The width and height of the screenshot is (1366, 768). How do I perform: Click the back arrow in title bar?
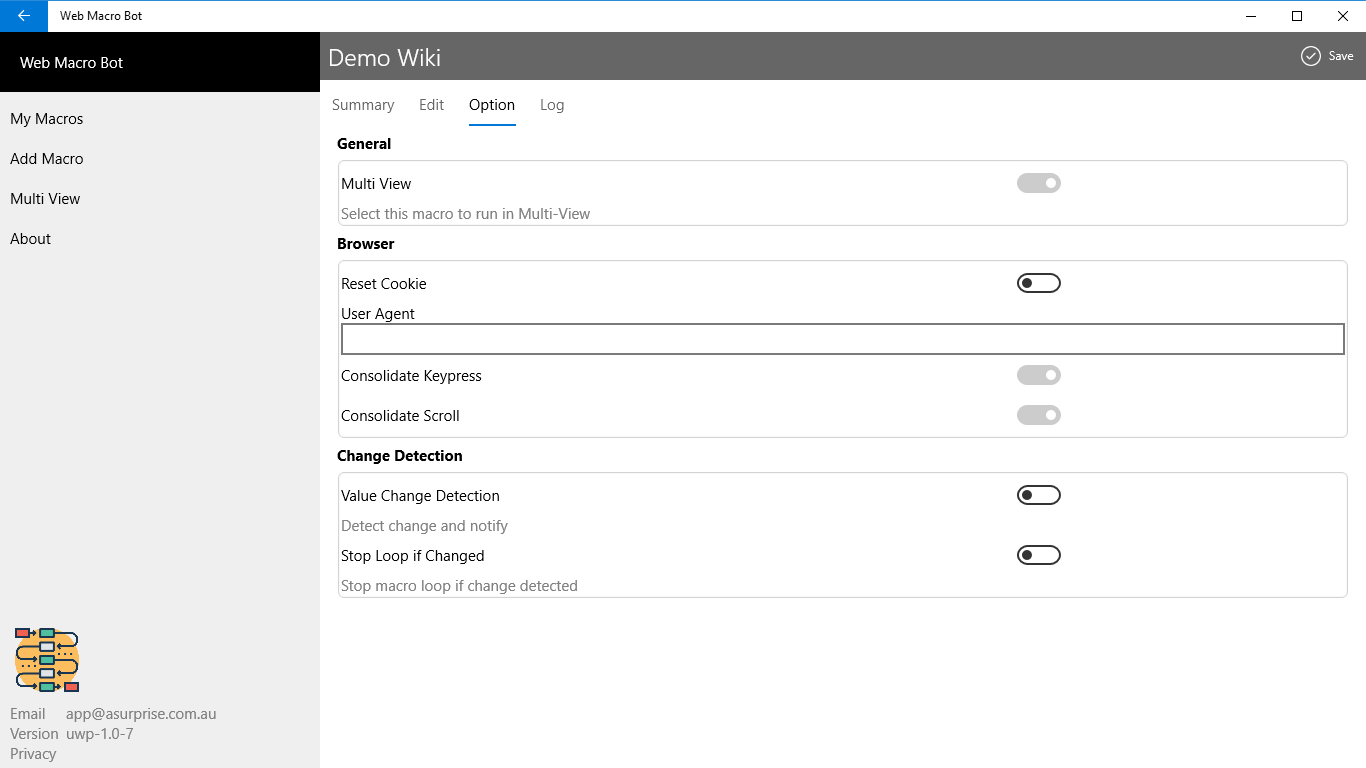tap(24, 16)
